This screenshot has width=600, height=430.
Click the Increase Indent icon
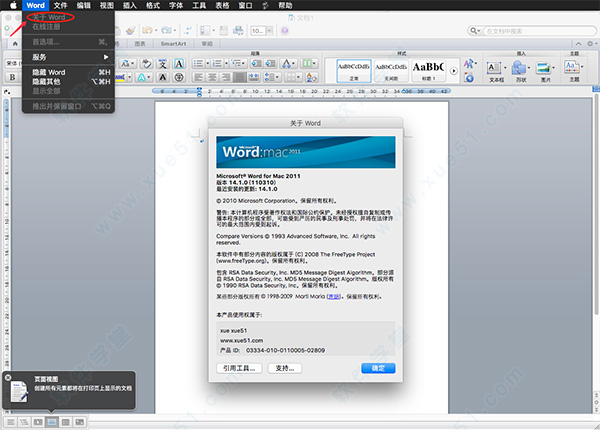pos(271,64)
